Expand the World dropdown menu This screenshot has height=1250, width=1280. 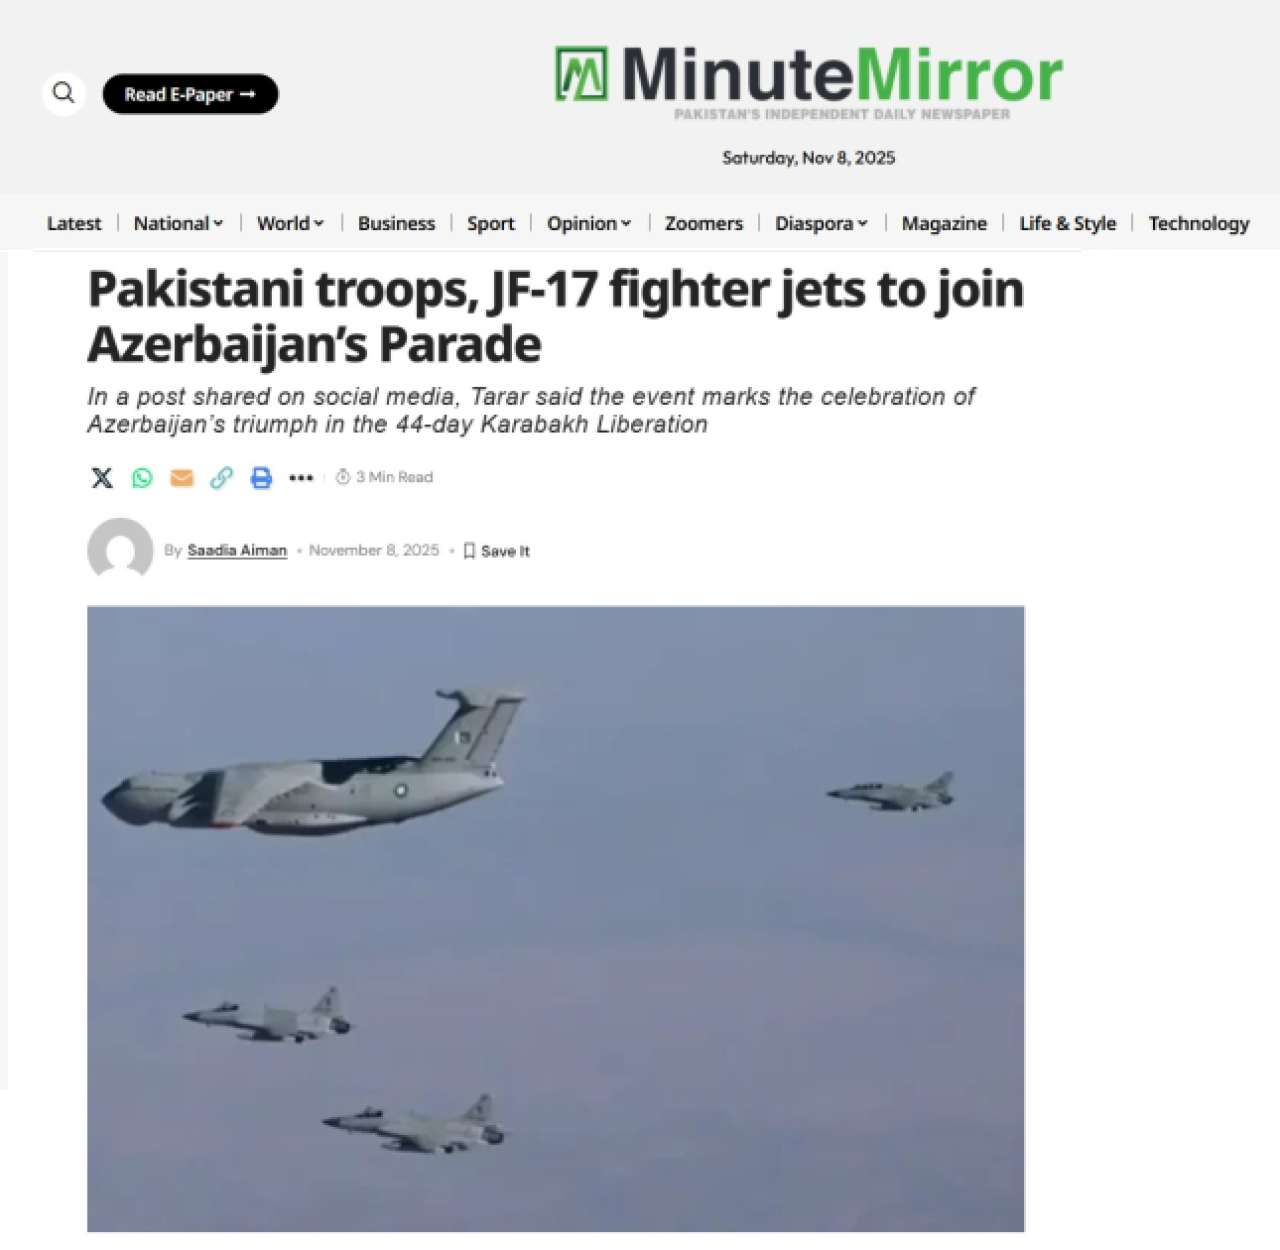coord(290,223)
